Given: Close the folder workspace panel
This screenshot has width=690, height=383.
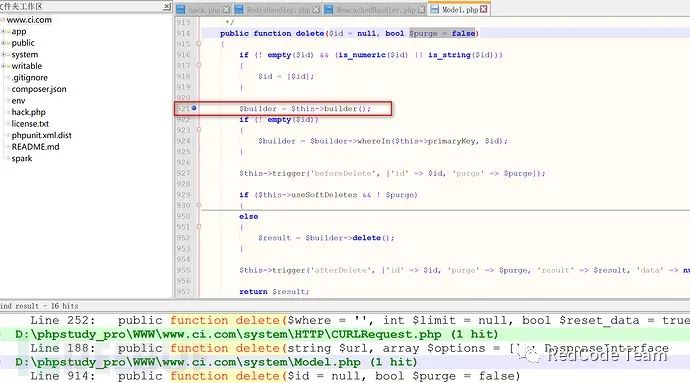Looking at the screenshot, I should point(167,6).
